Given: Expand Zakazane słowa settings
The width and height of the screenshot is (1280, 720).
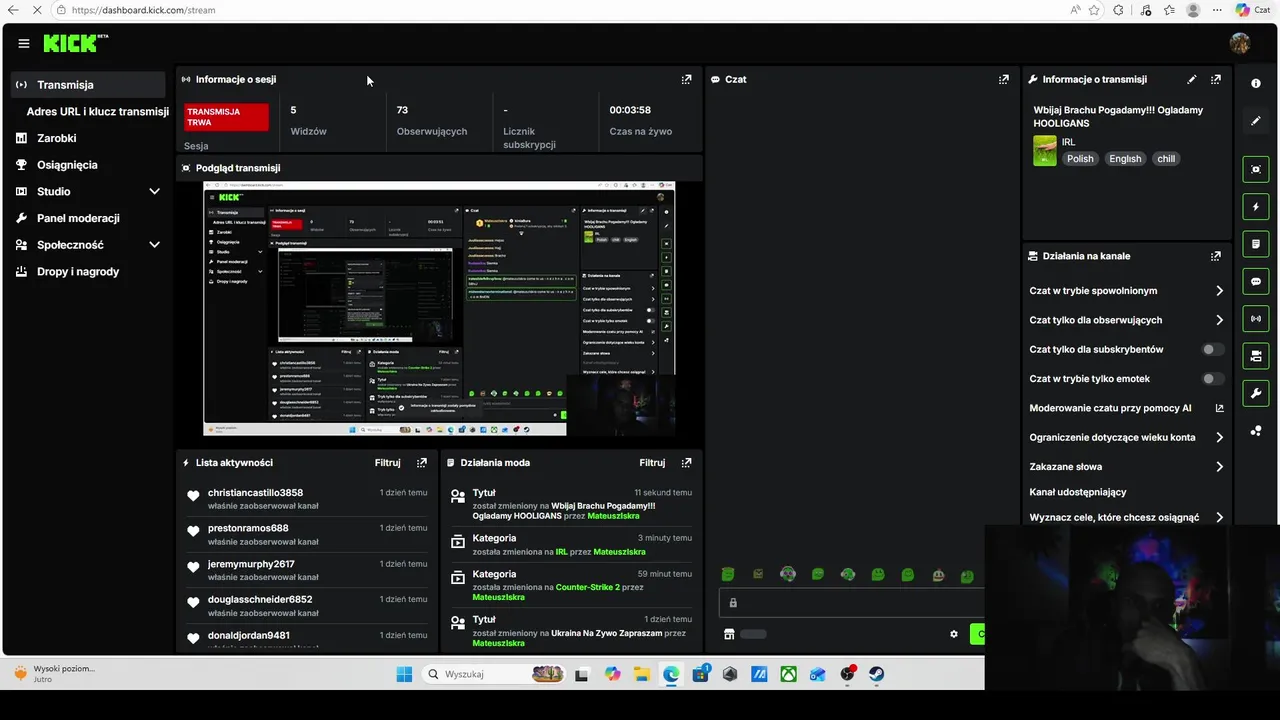Looking at the screenshot, I should click(1219, 467).
